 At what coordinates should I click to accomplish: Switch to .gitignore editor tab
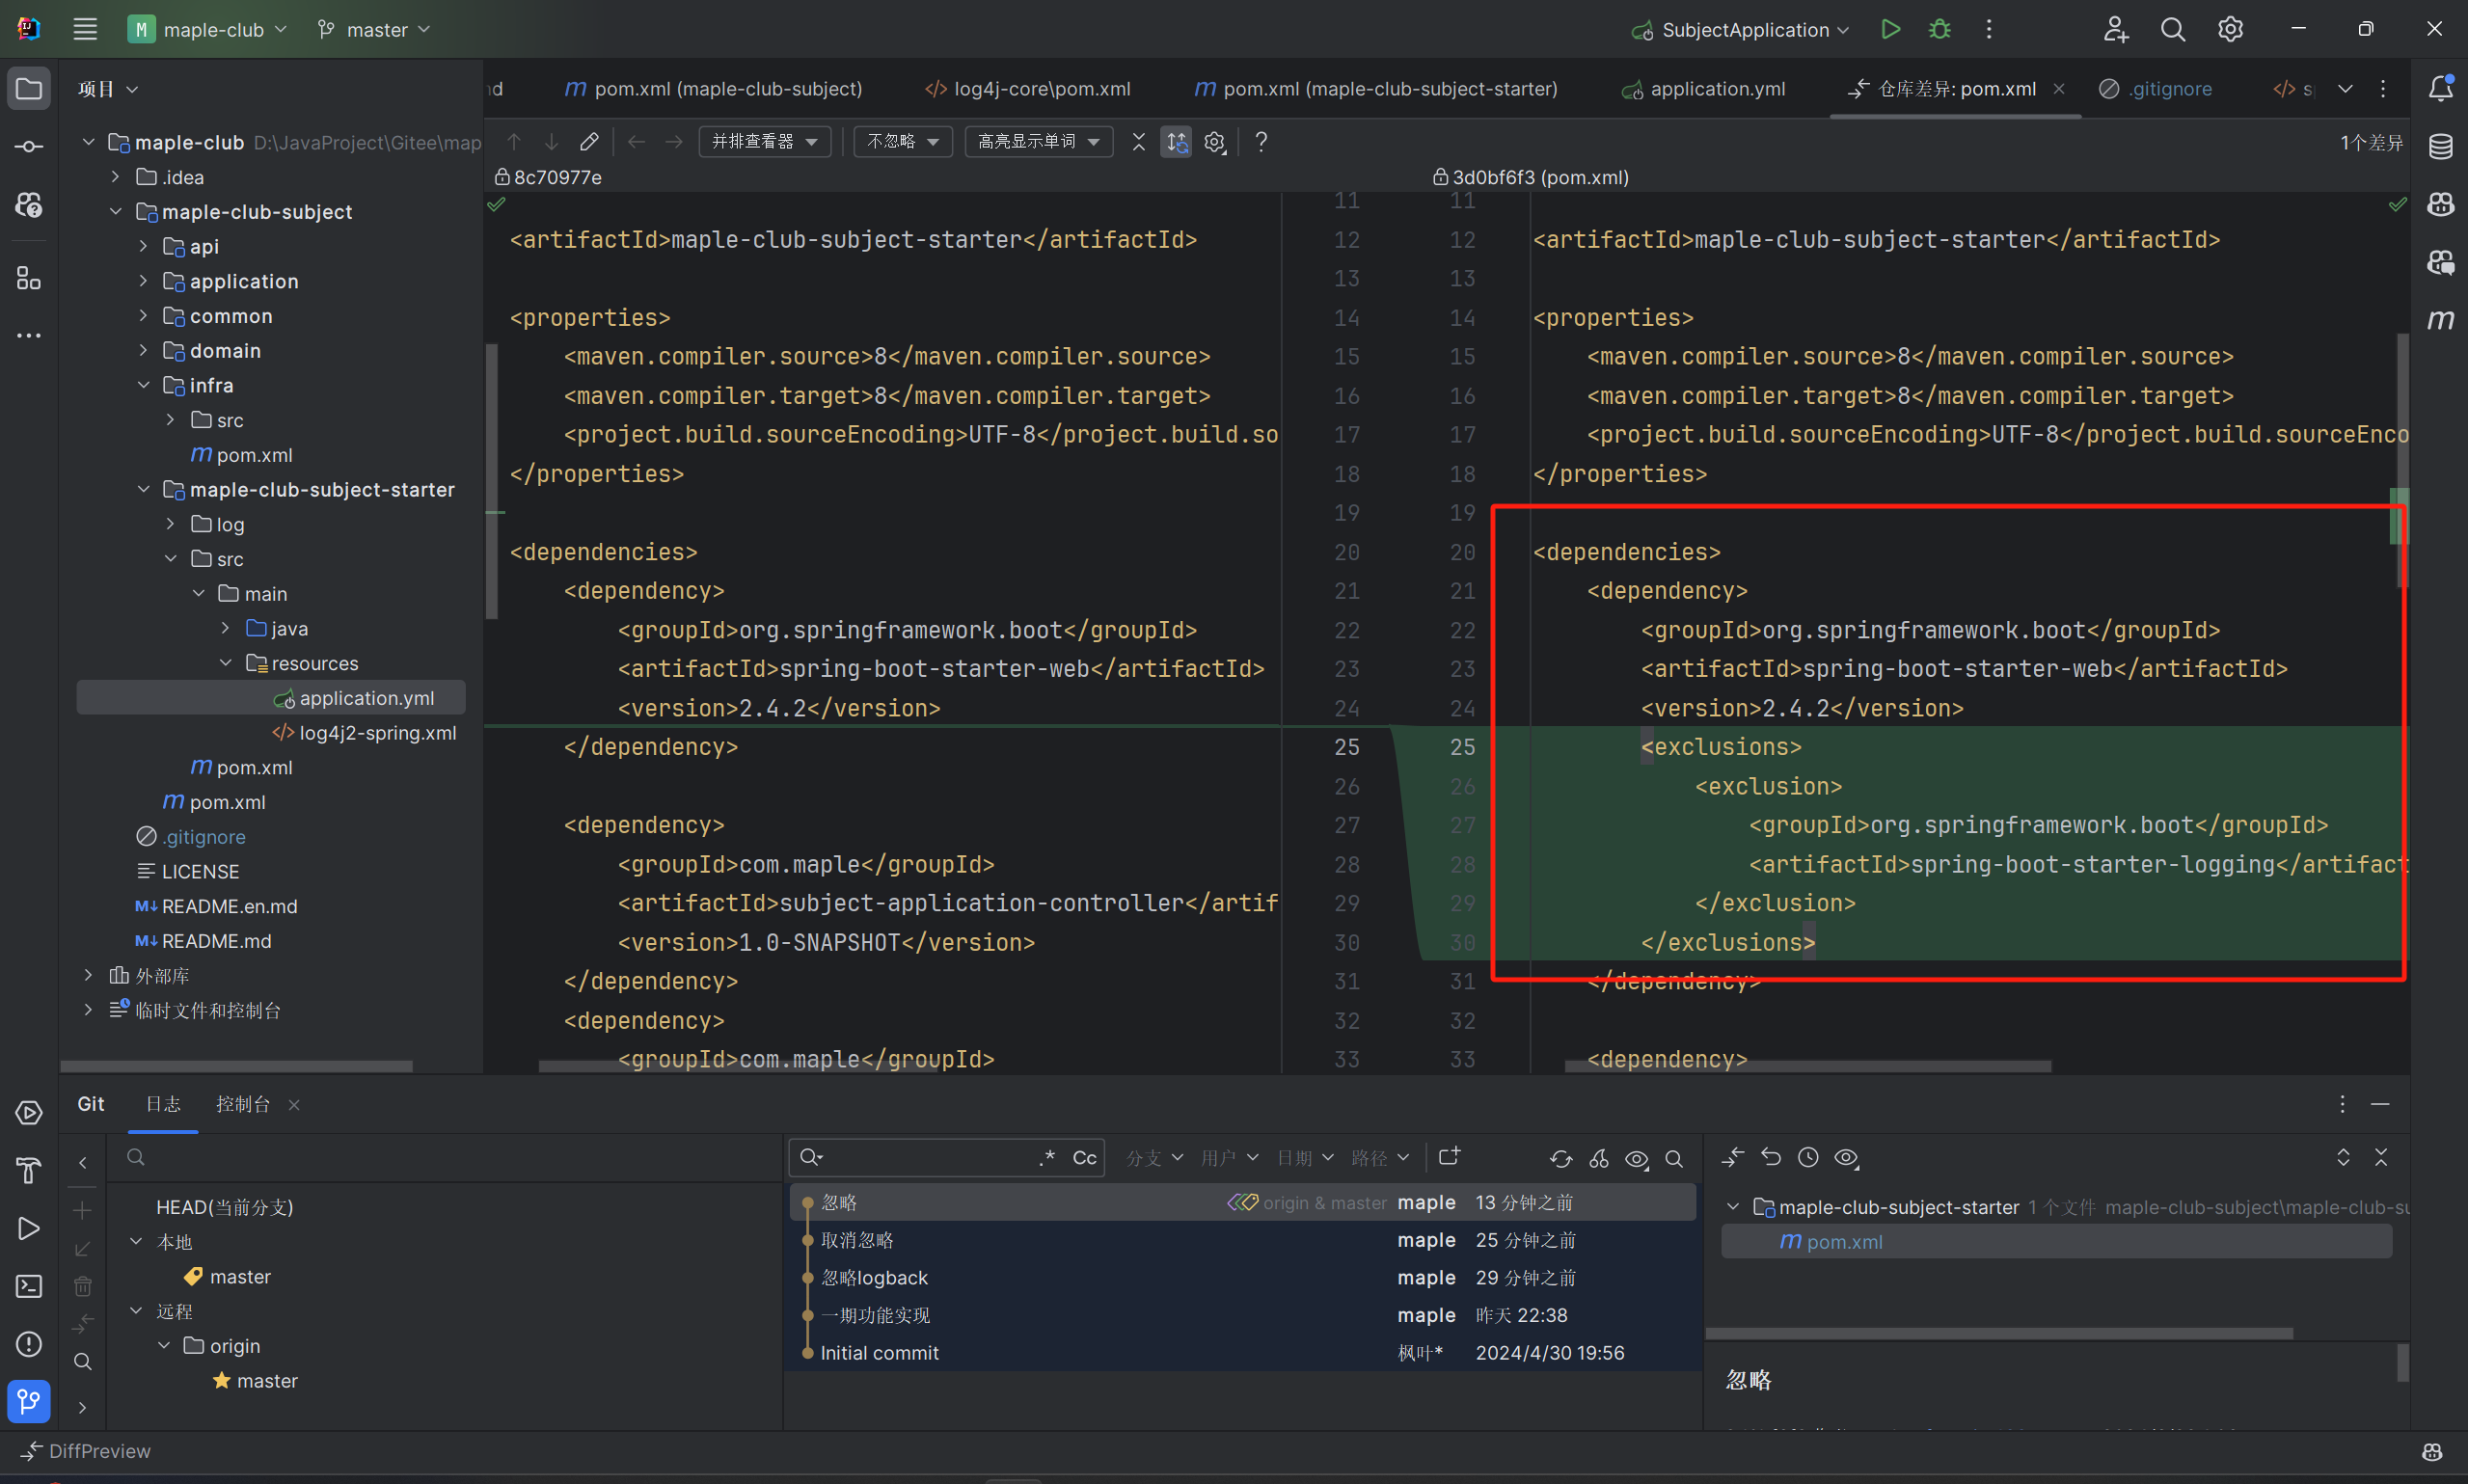point(2155,89)
